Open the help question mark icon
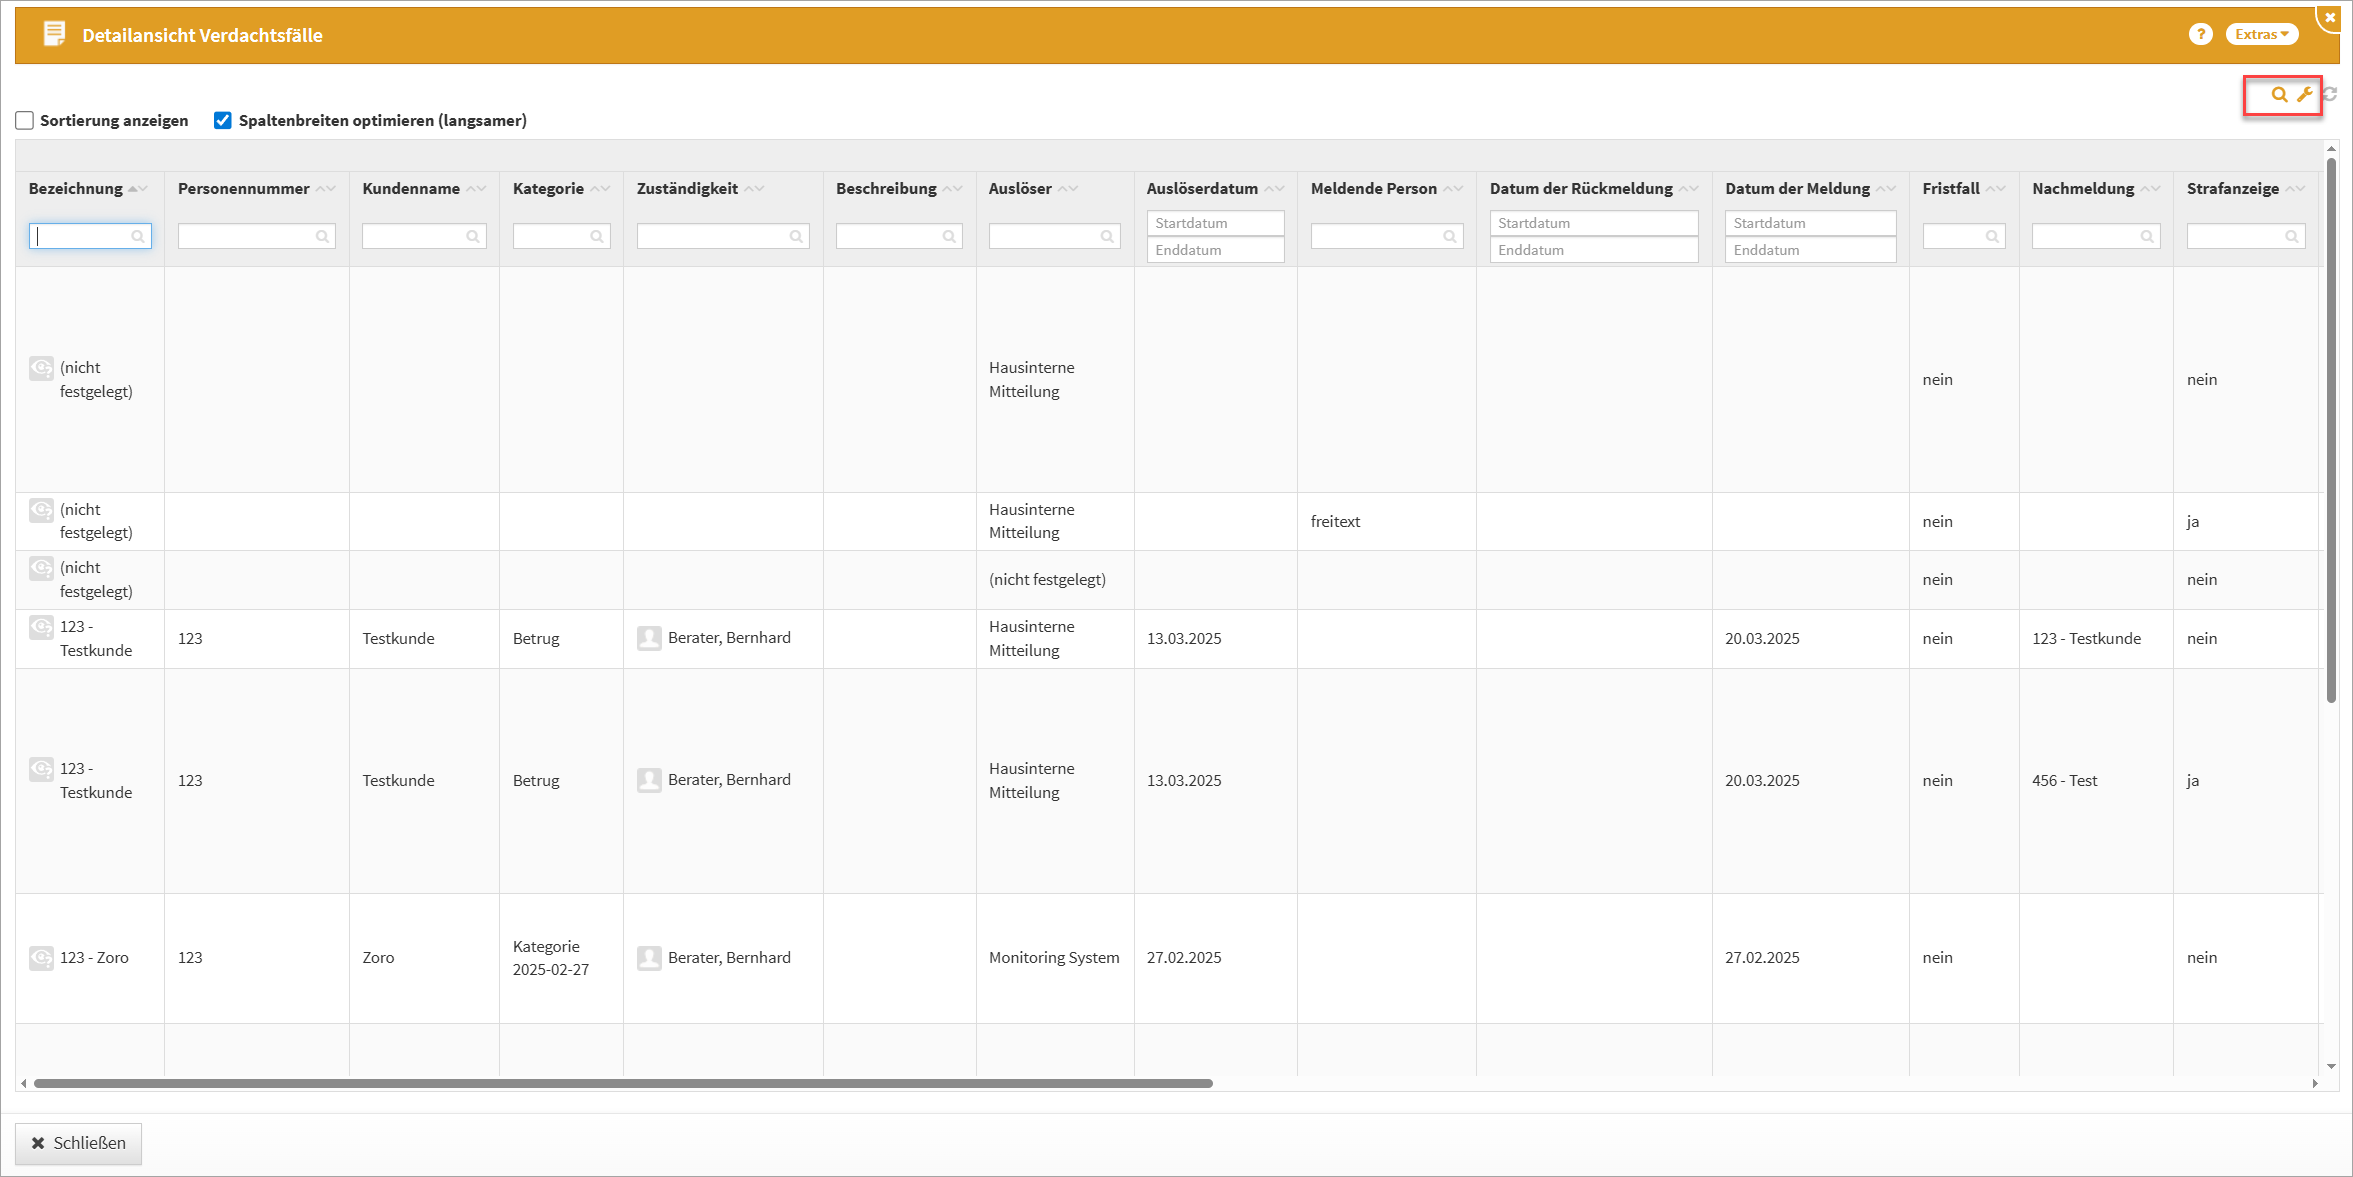 [x=2200, y=34]
